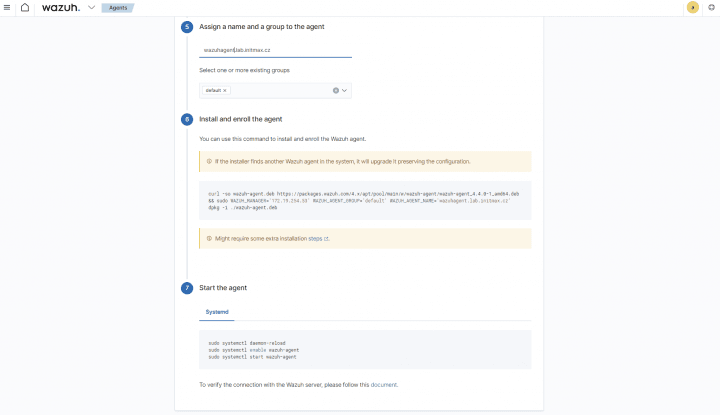Screen dimensions: 720x415
Task: Open the groups dropdown arrow
Action: click(x=345, y=90)
